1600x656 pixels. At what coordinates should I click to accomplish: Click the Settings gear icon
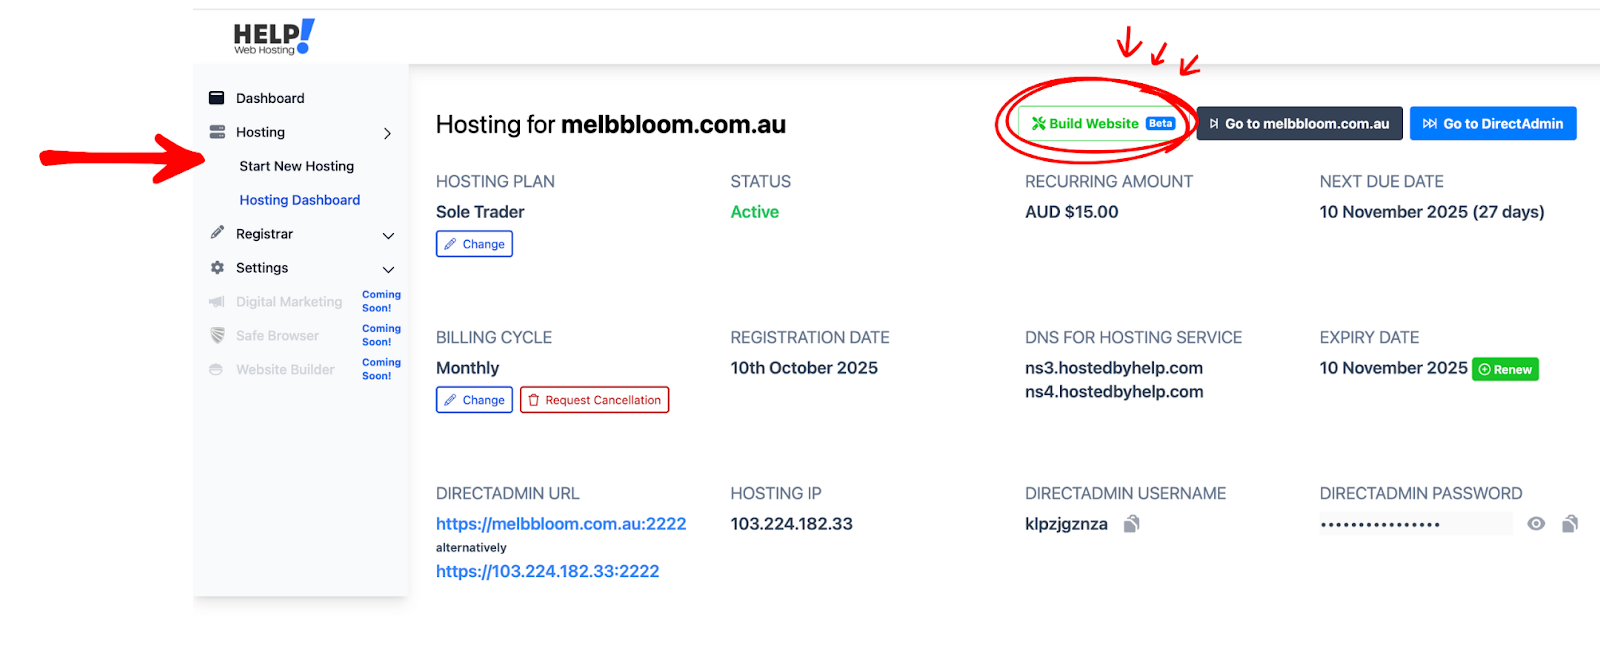[x=217, y=268]
